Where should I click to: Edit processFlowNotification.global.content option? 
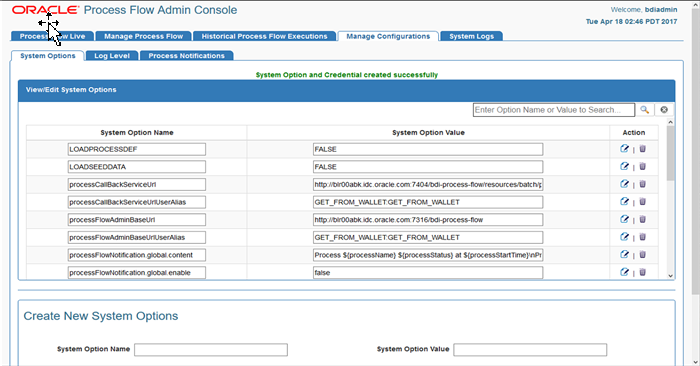624,254
